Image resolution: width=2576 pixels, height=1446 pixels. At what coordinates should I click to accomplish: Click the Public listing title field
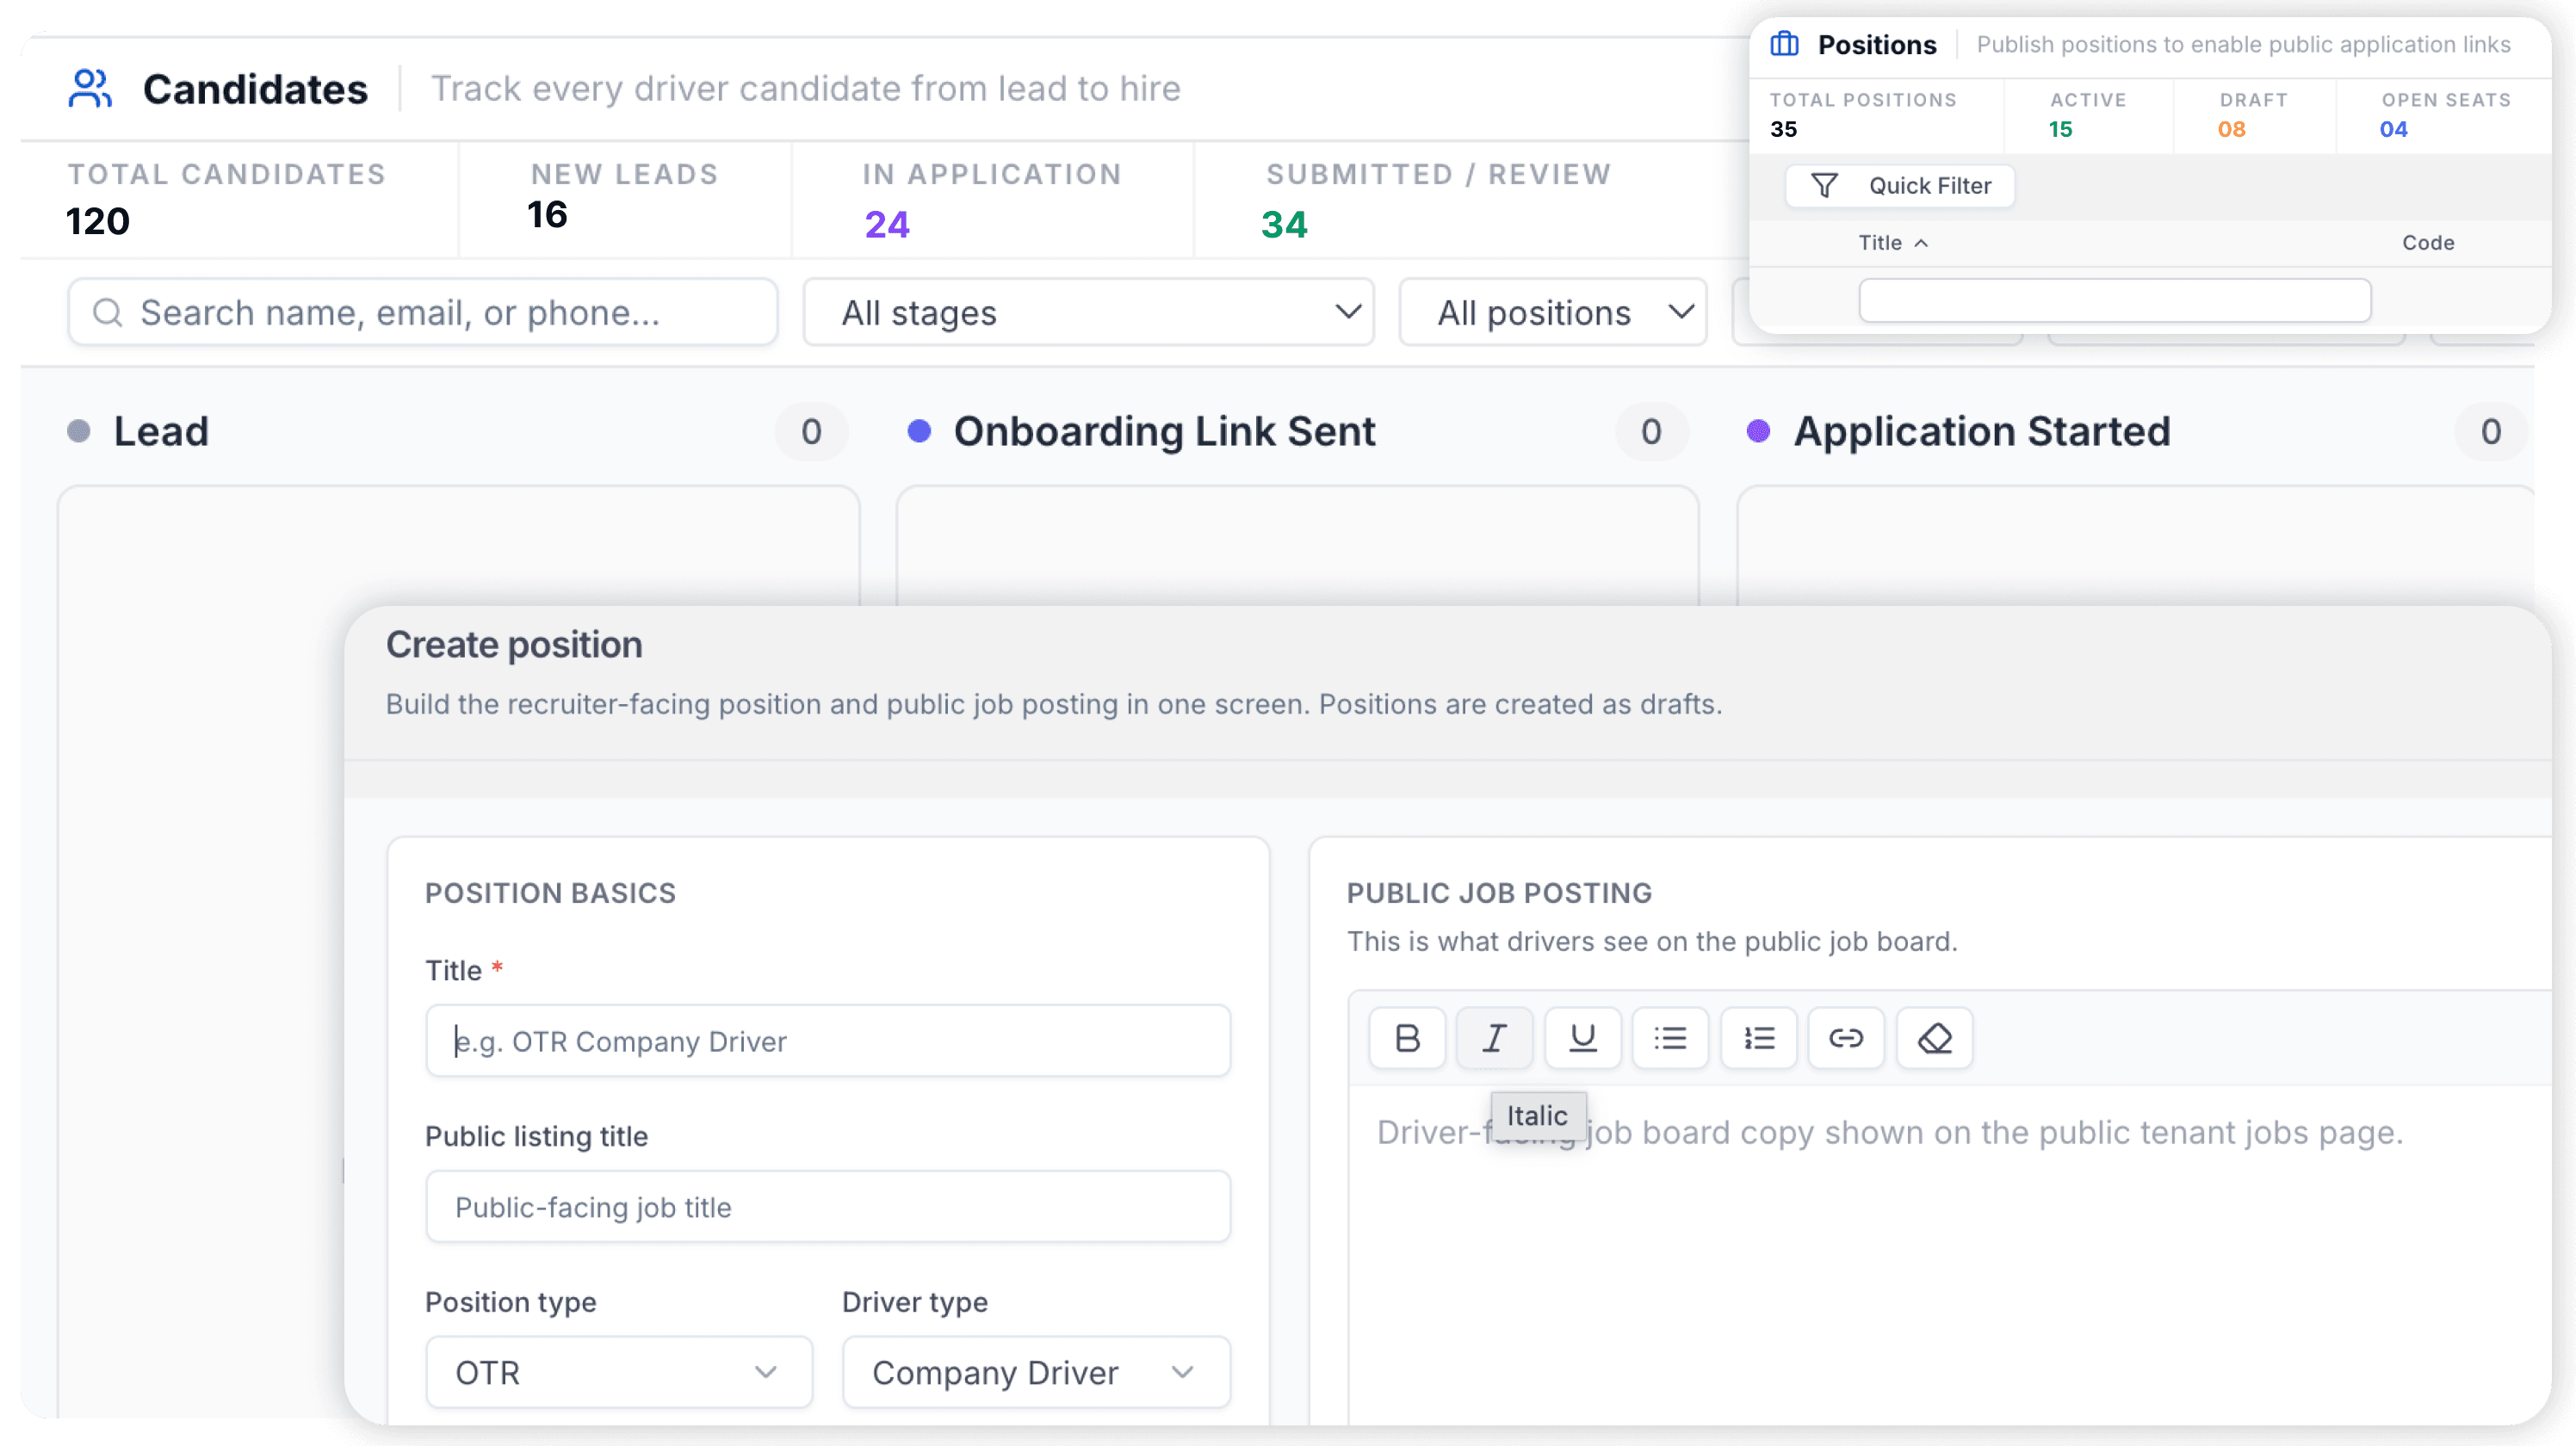click(828, 1207)
